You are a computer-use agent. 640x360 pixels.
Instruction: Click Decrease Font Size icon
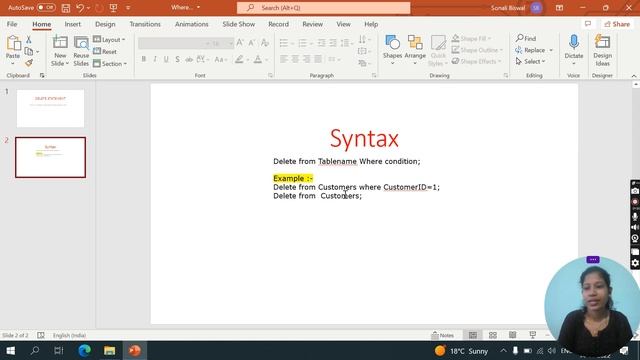tap(252, 42)
